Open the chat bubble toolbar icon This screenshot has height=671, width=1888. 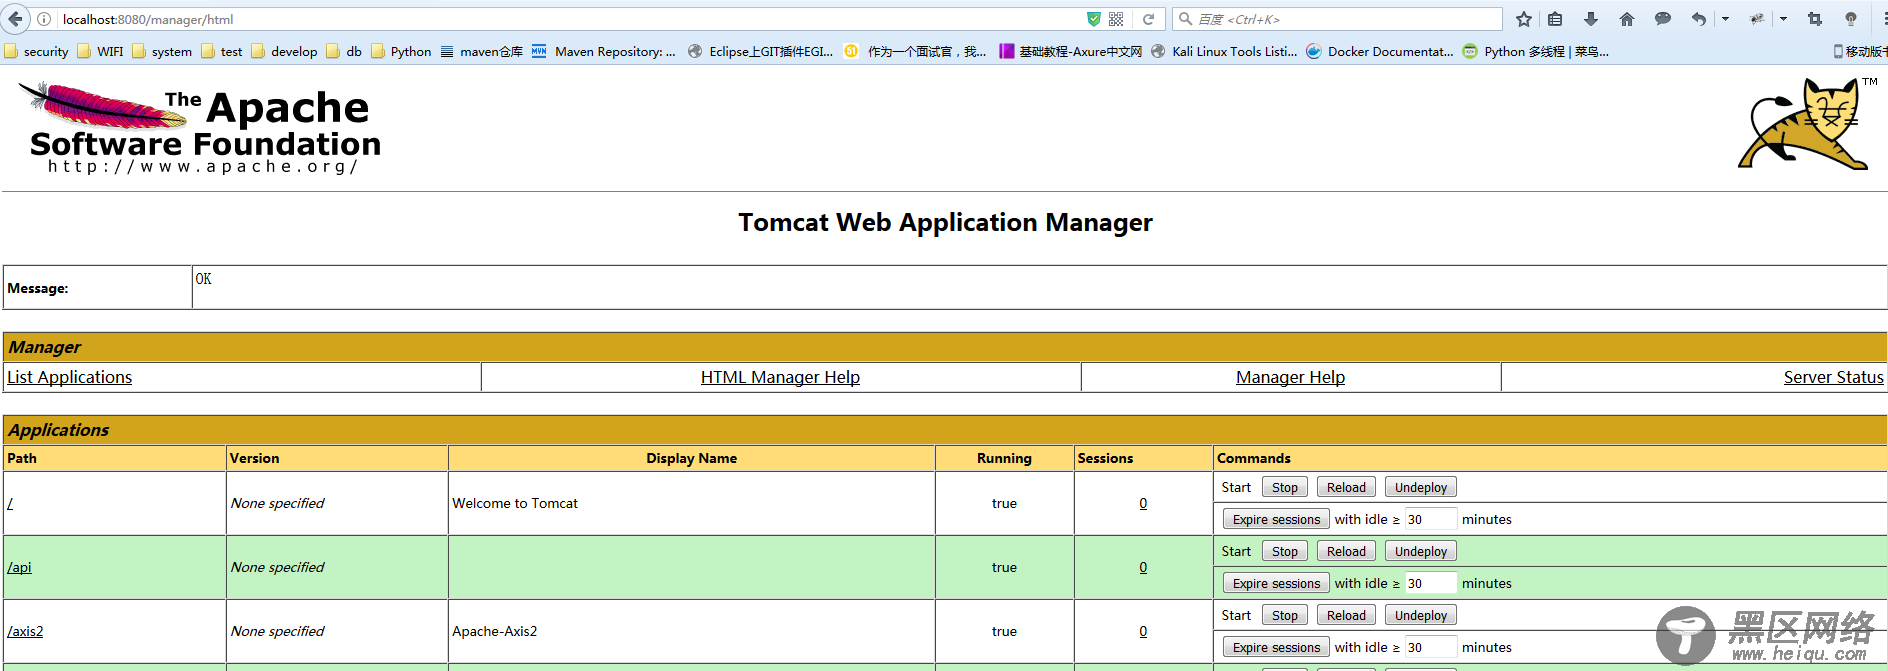(x=1663, y=19)
